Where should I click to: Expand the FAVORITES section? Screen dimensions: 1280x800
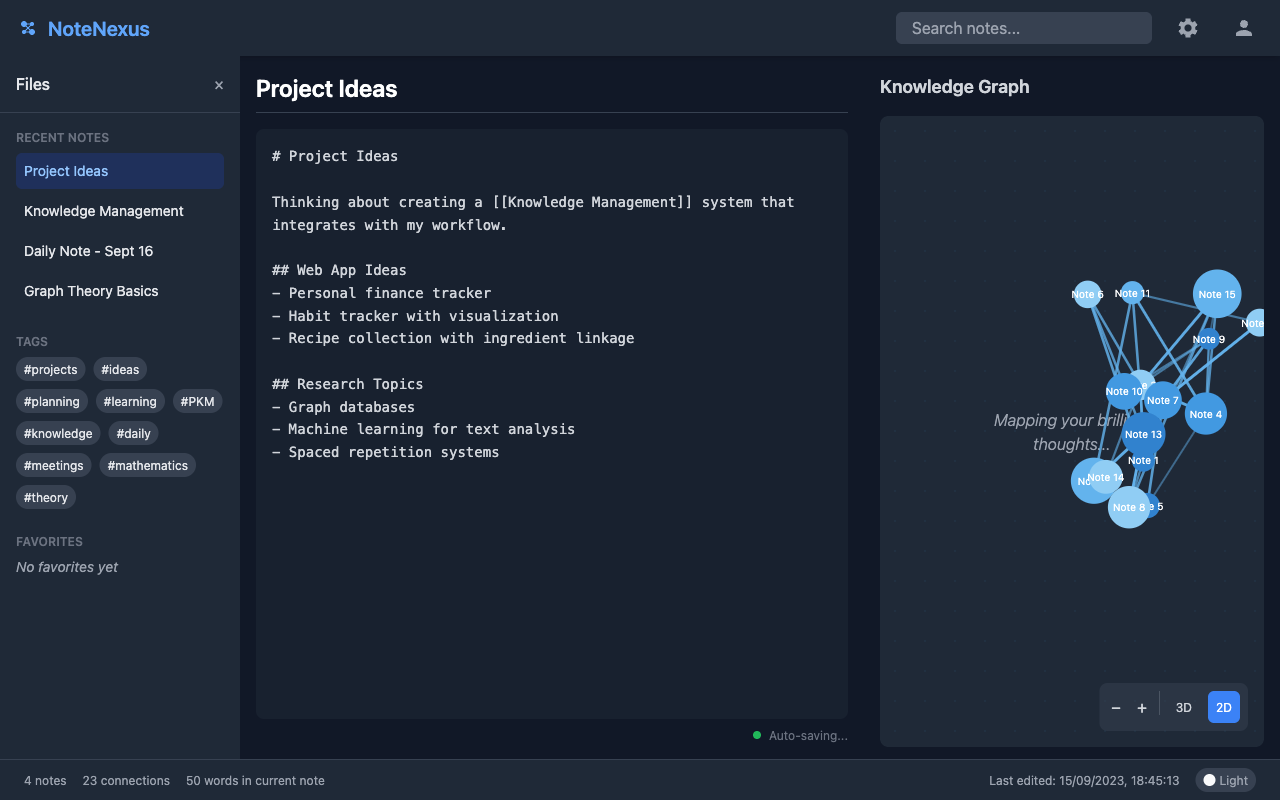[x=49, y=541]
